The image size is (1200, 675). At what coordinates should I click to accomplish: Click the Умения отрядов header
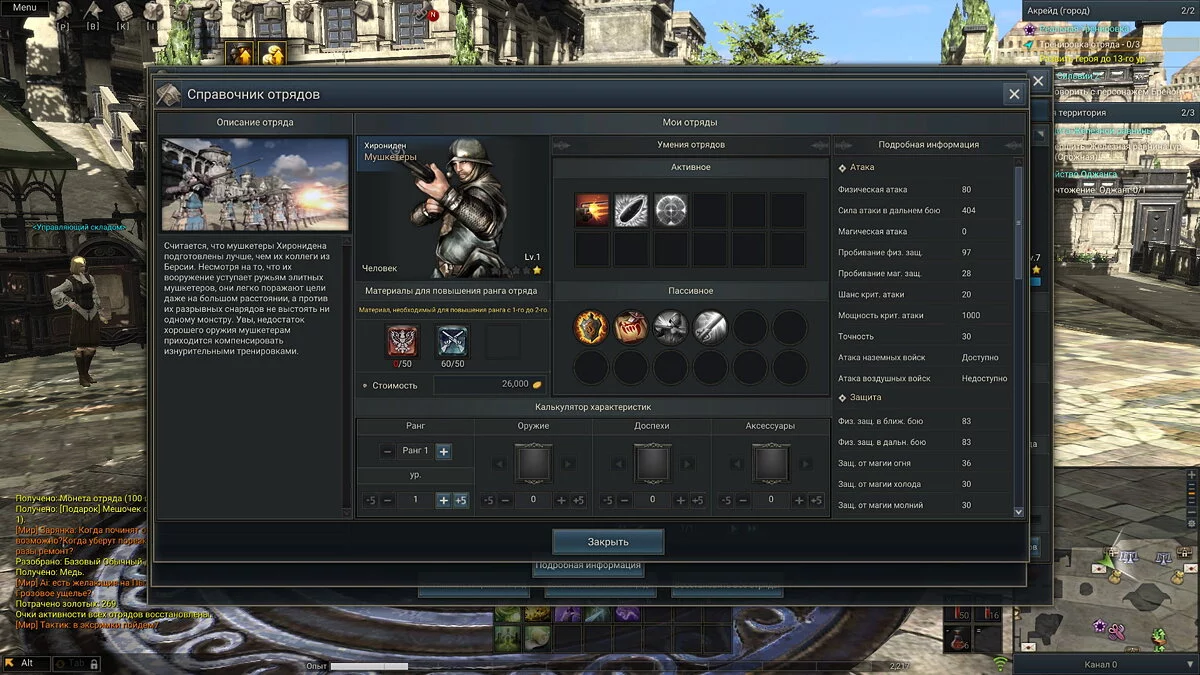[691, 145]
